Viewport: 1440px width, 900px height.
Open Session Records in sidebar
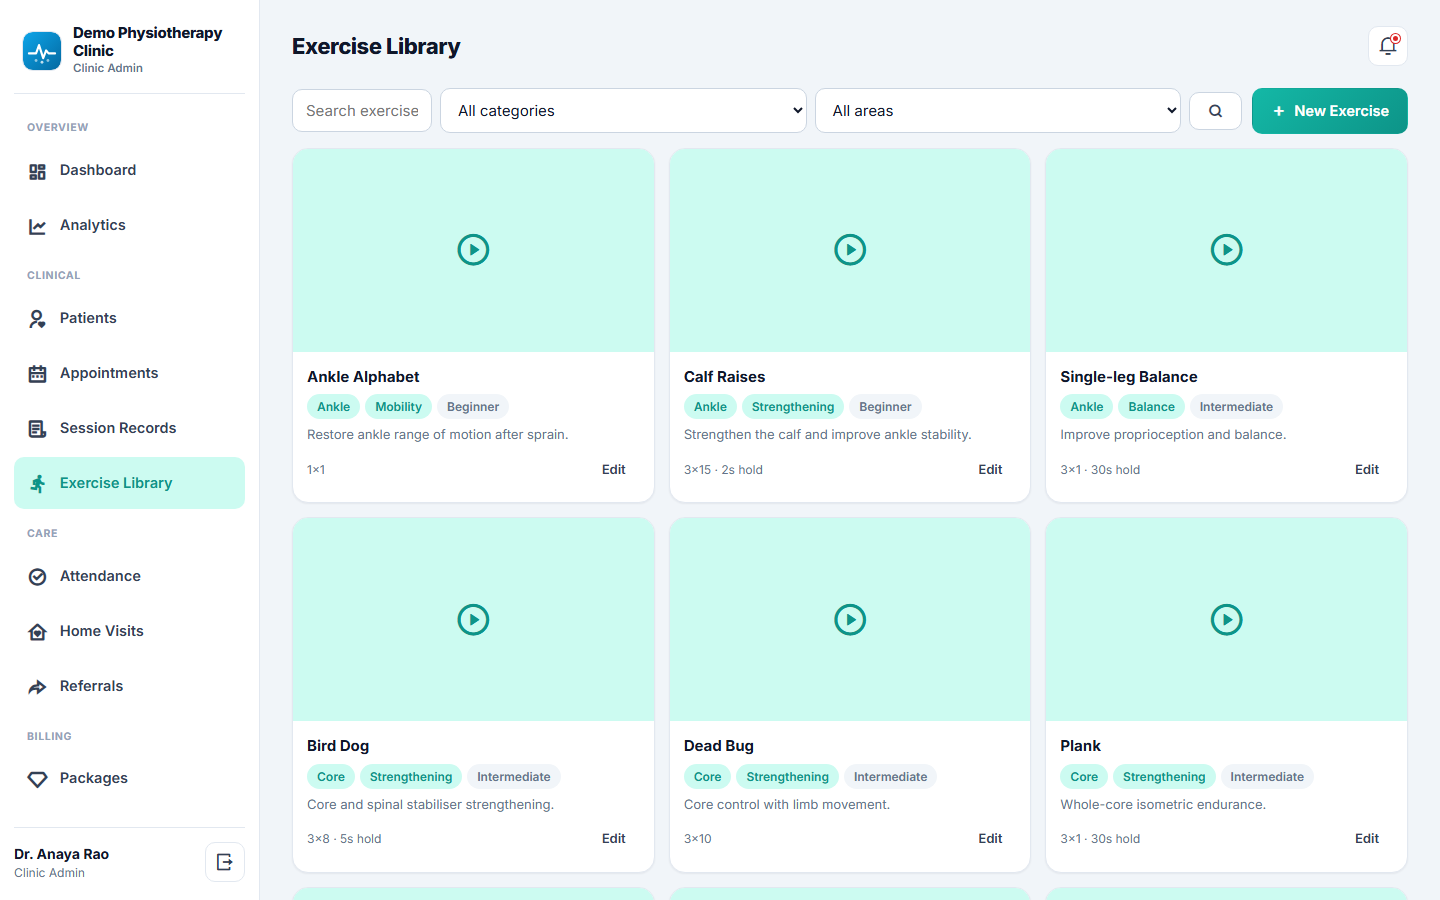coord(129,429)
